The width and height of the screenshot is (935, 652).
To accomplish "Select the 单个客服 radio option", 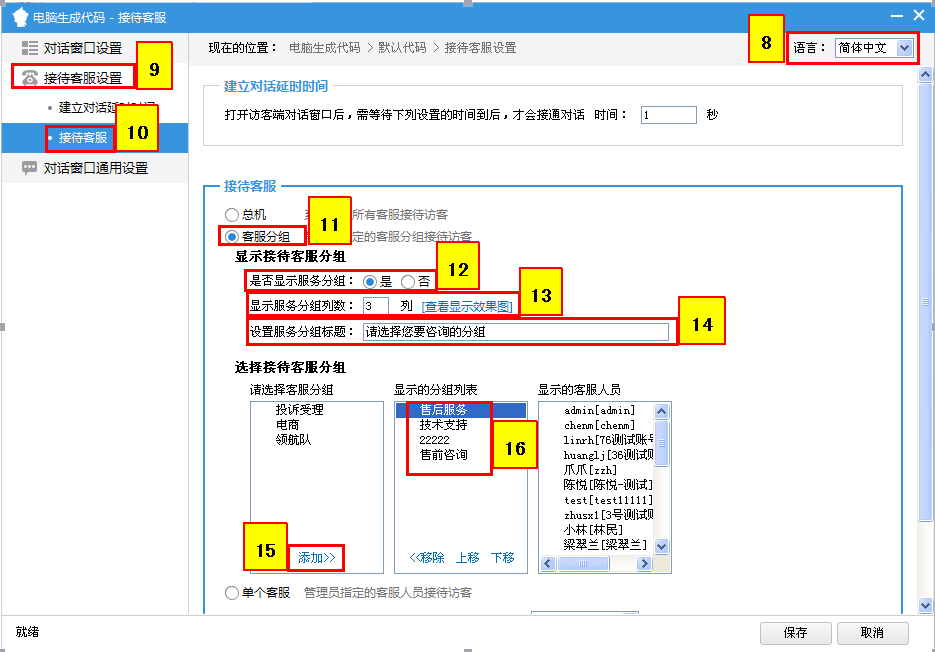I will coord(233,592).
